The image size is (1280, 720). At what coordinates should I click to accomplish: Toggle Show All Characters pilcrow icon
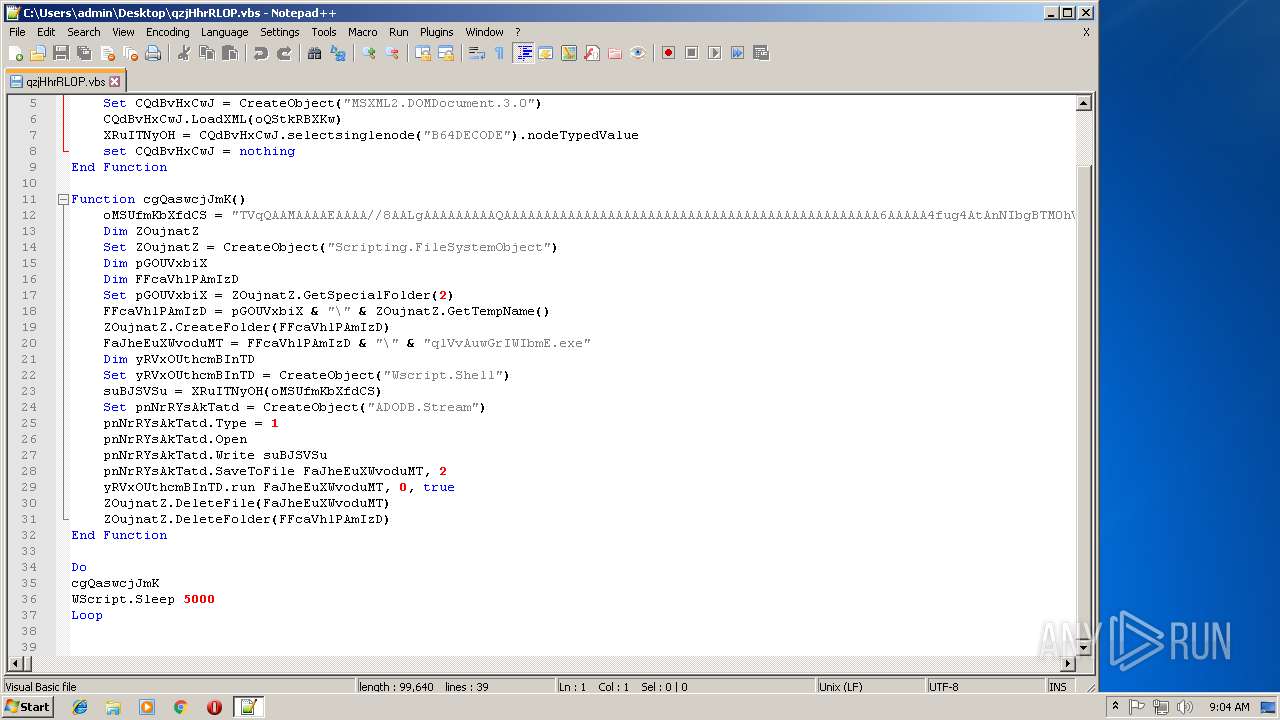[x=499, y=53]
